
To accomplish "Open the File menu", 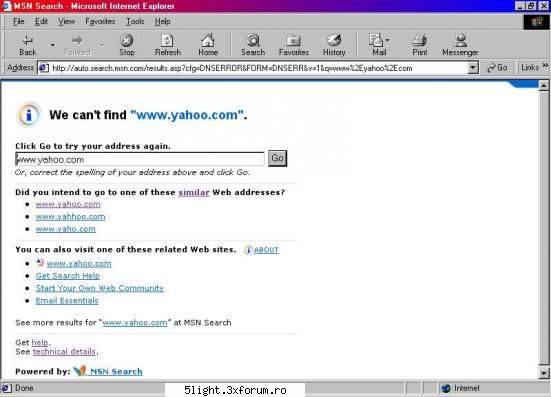I will 18,21.
